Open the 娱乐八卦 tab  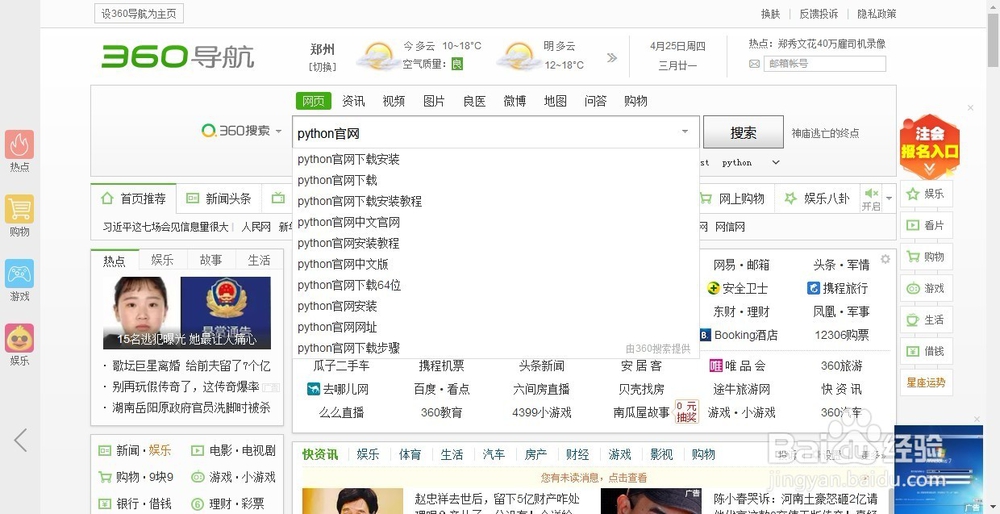pos(817,199)
